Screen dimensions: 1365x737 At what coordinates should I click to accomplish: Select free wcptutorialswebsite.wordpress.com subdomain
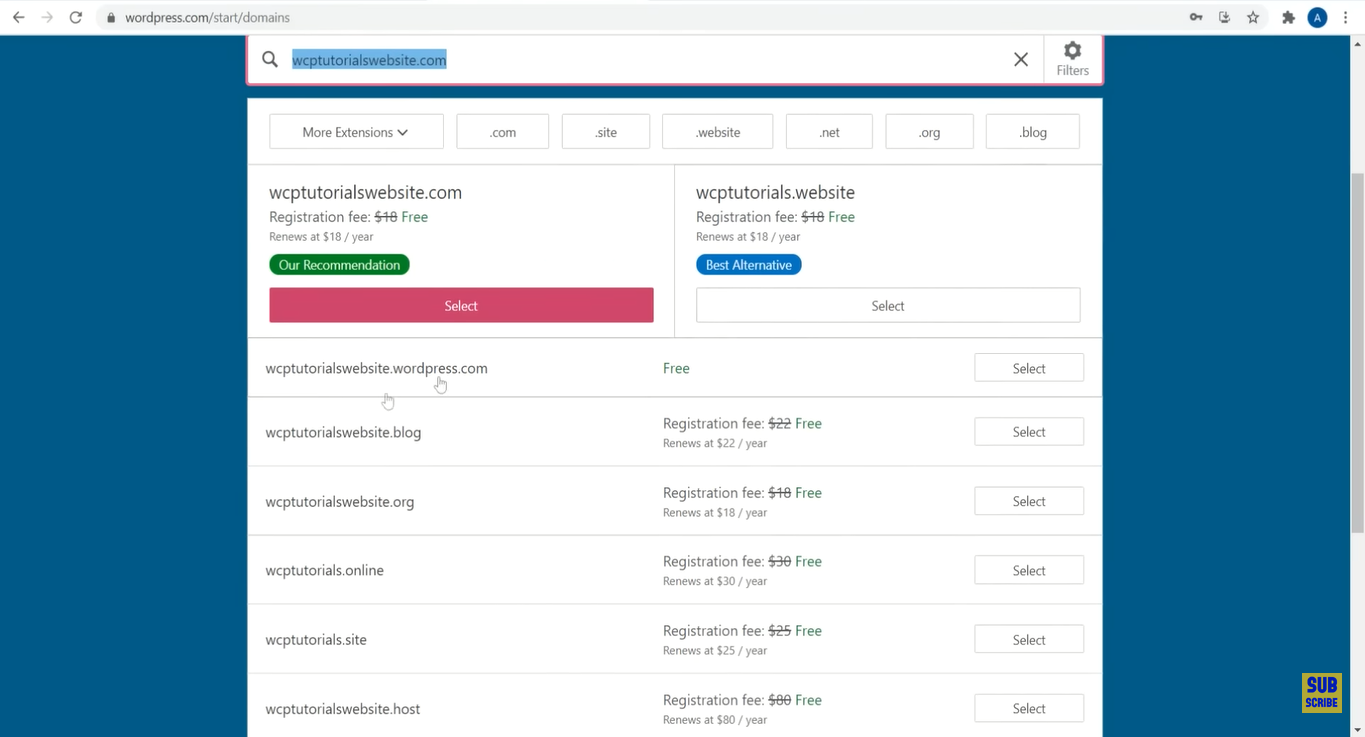(1028, 368)
